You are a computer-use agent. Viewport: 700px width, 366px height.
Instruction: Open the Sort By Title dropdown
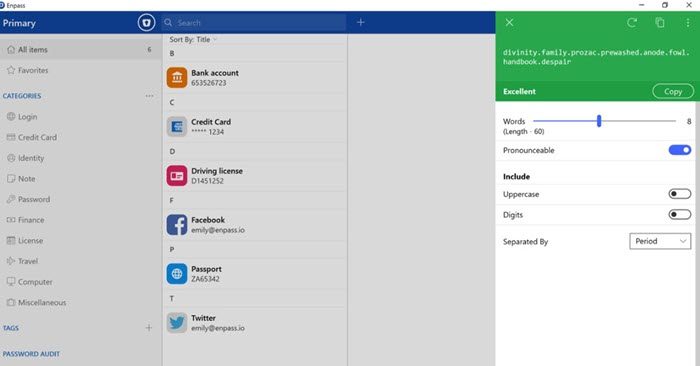(x=193, y=39)
